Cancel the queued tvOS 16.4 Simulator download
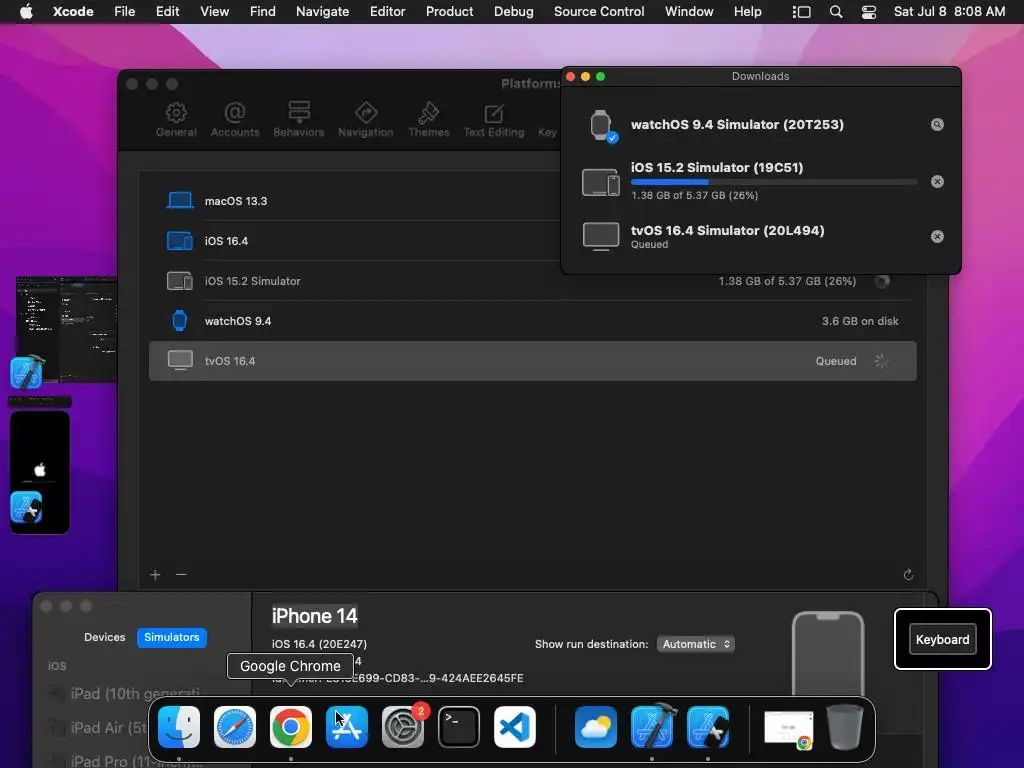1024x768 pixels. 937,236
